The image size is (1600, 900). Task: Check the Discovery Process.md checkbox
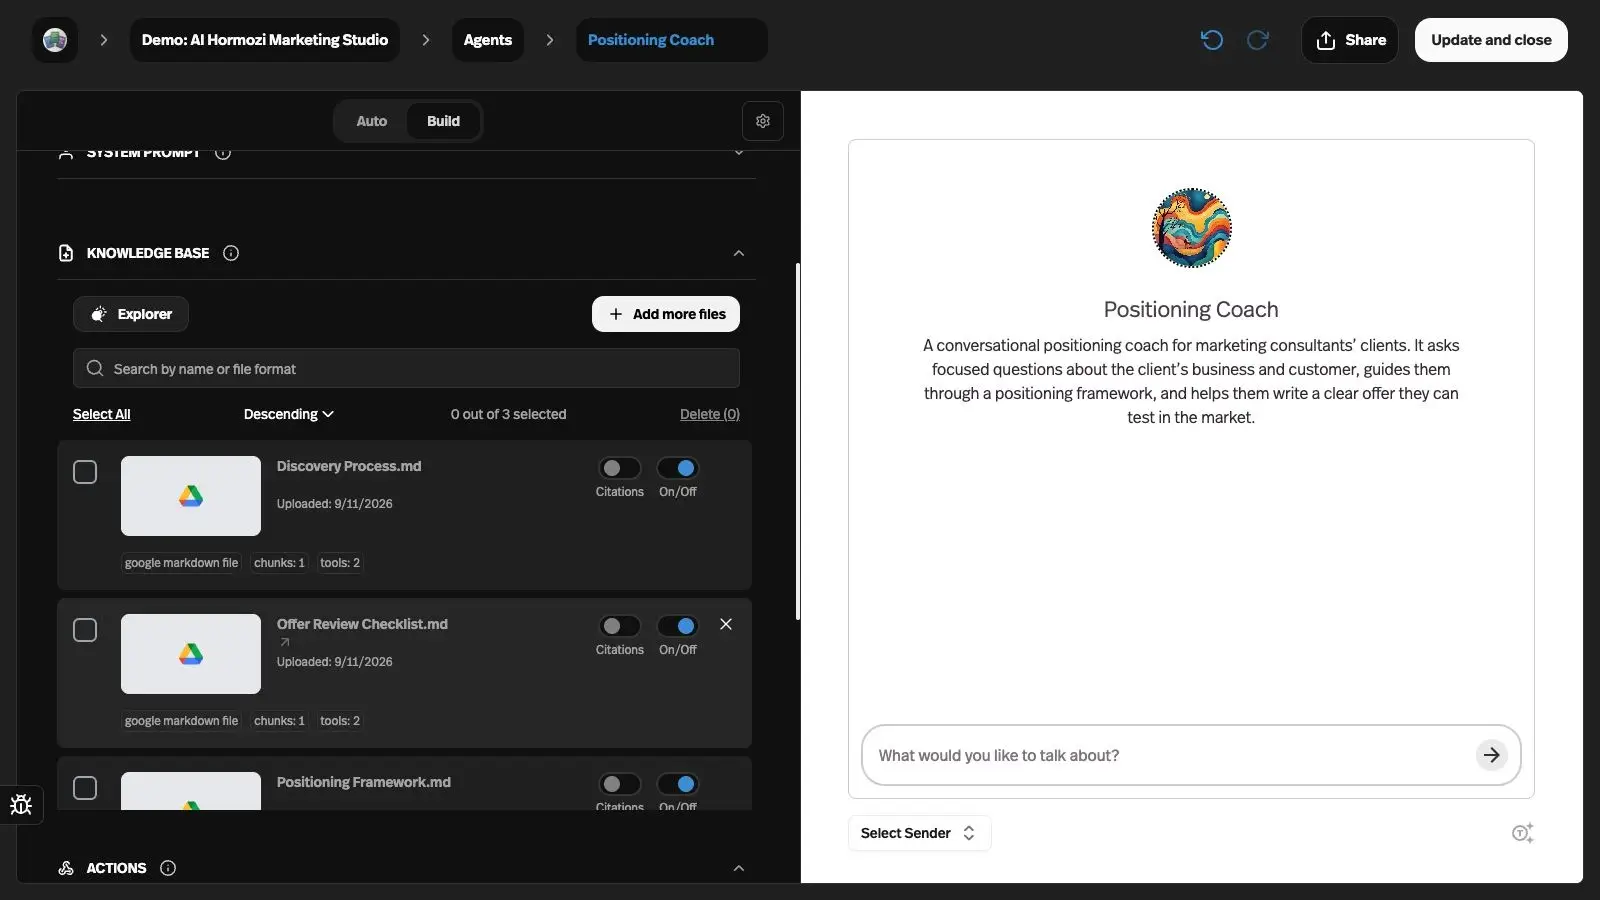pyautogui.click(x=85, y=472)
